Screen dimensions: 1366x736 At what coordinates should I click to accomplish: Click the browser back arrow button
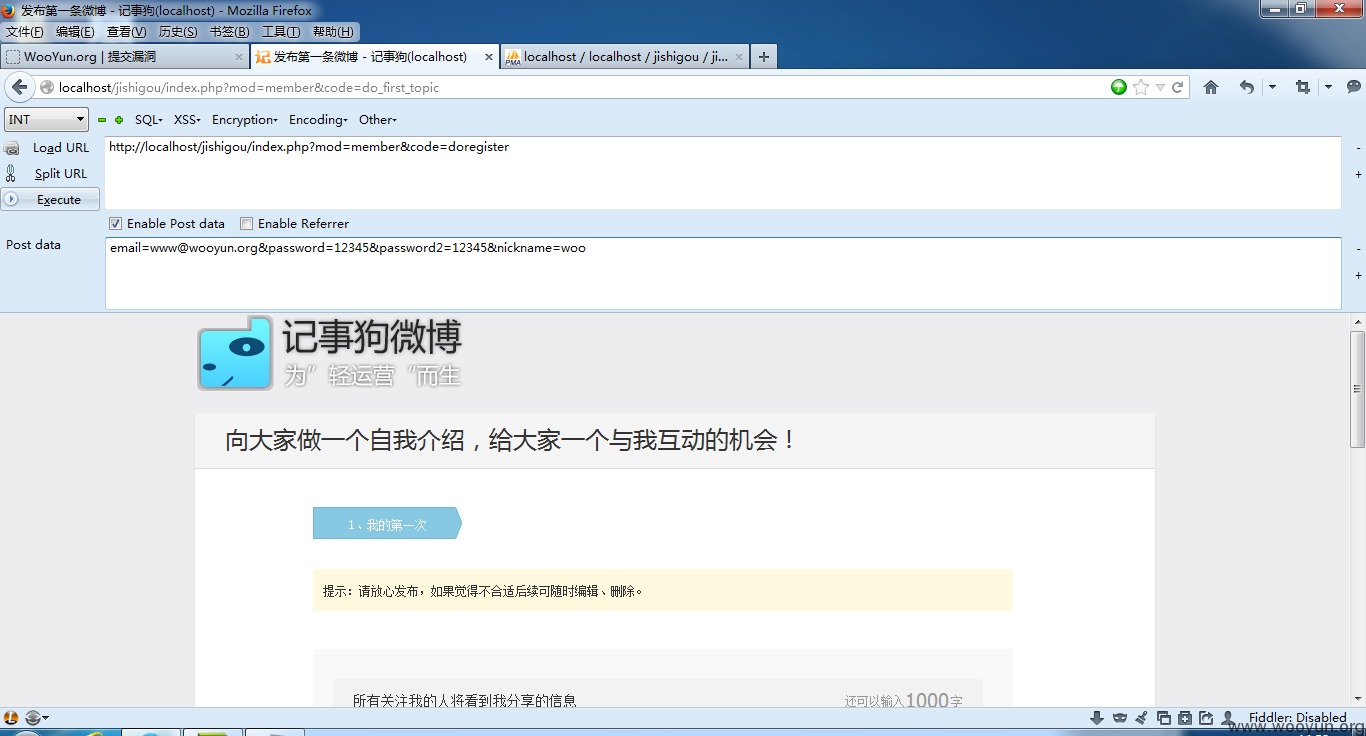pyautogui.click(x=20, y=87)
